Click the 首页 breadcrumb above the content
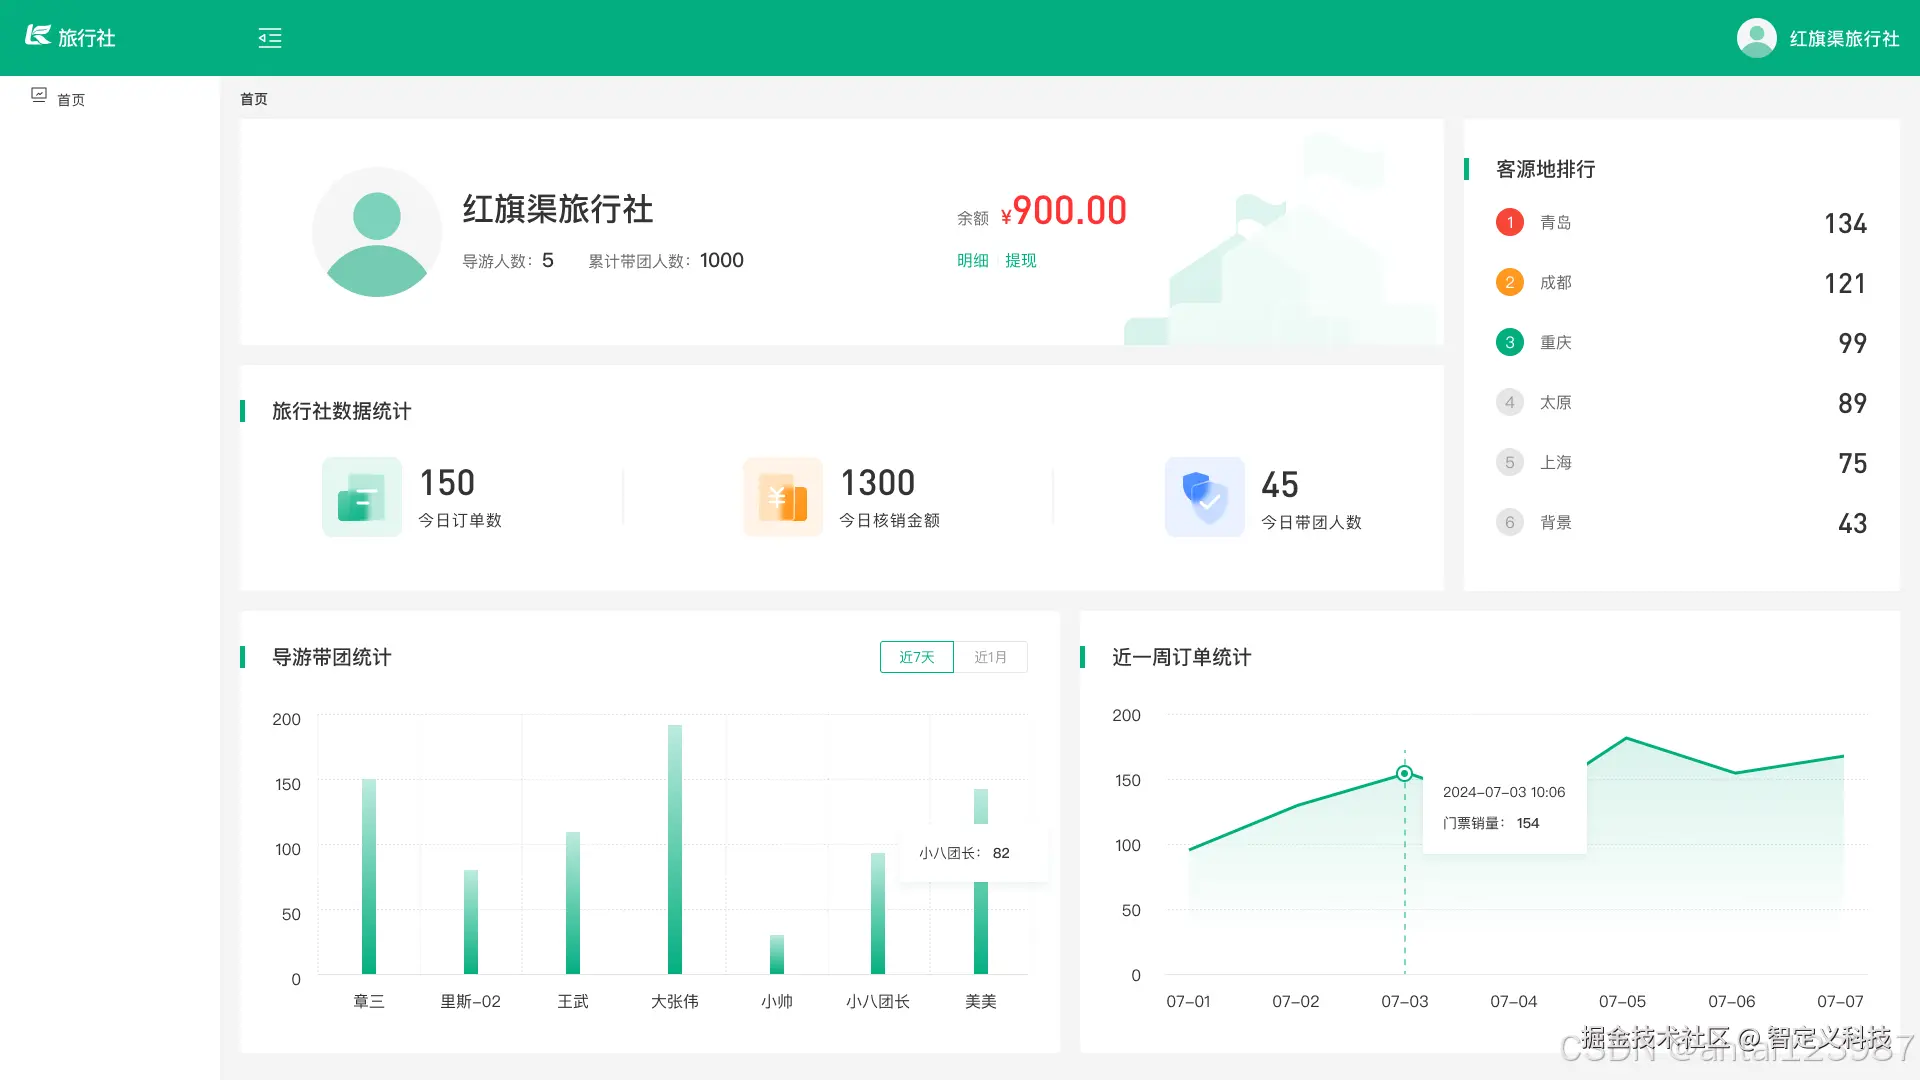Image resolution: width=1920 pixels, height=1080 pixels. (x=254, y=99)
